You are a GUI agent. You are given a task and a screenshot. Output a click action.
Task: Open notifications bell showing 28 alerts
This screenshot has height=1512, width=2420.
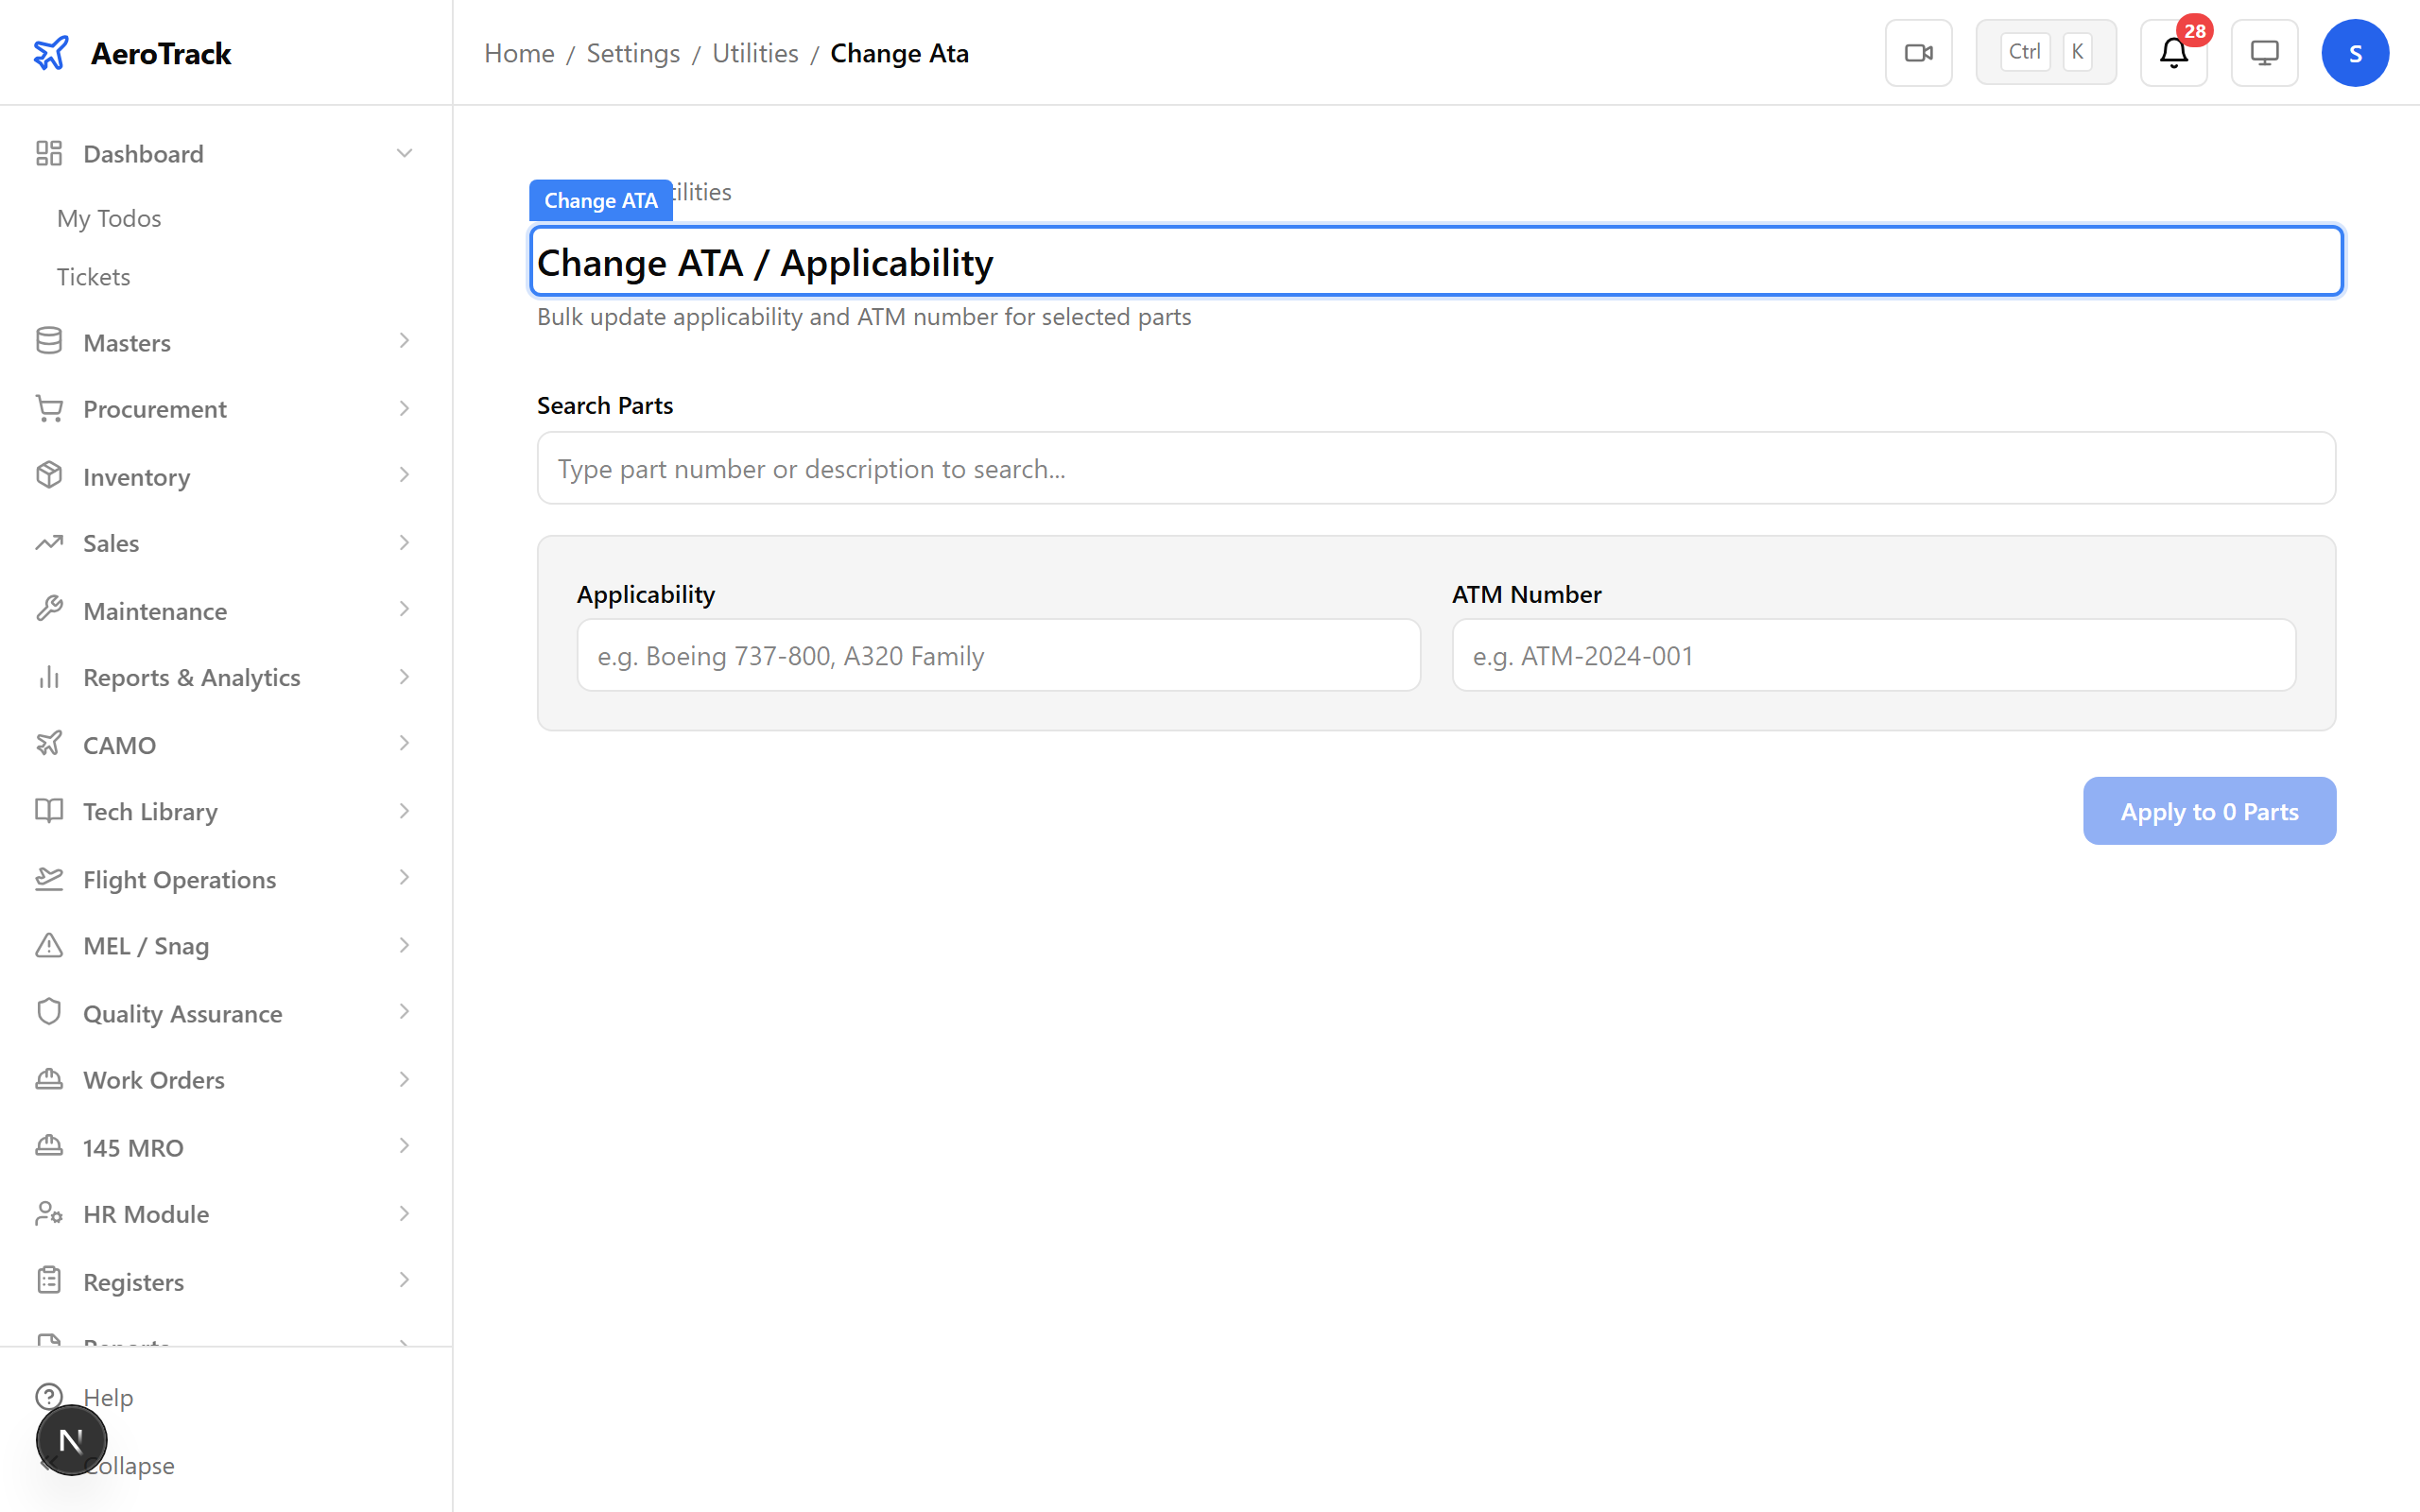pos(2172,52)
